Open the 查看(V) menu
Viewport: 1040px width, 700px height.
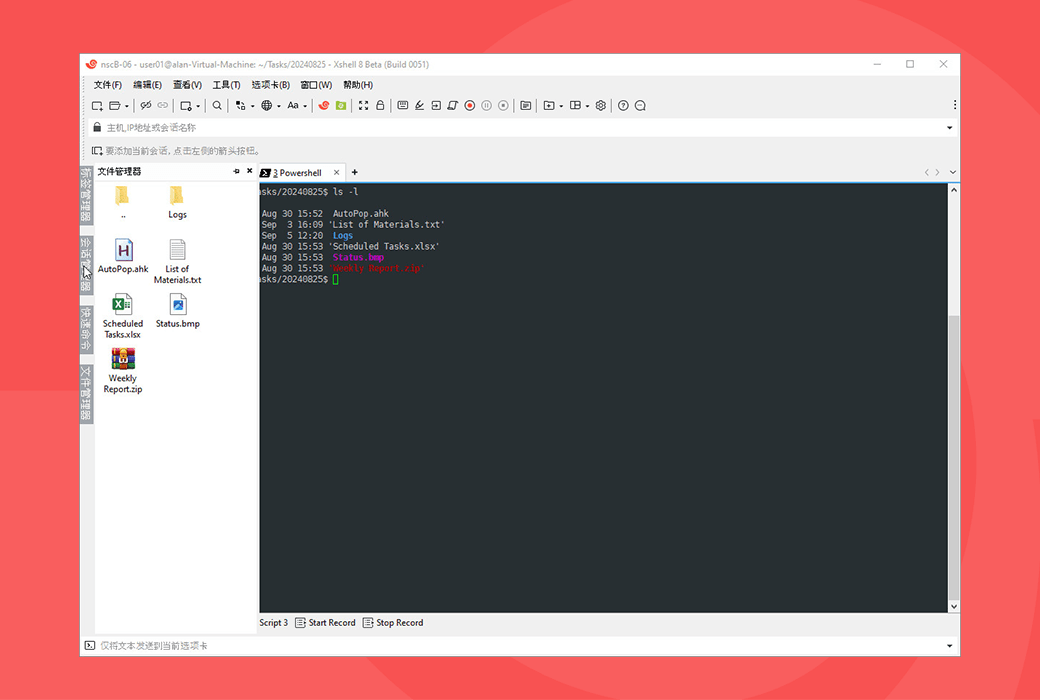[187, 85]
